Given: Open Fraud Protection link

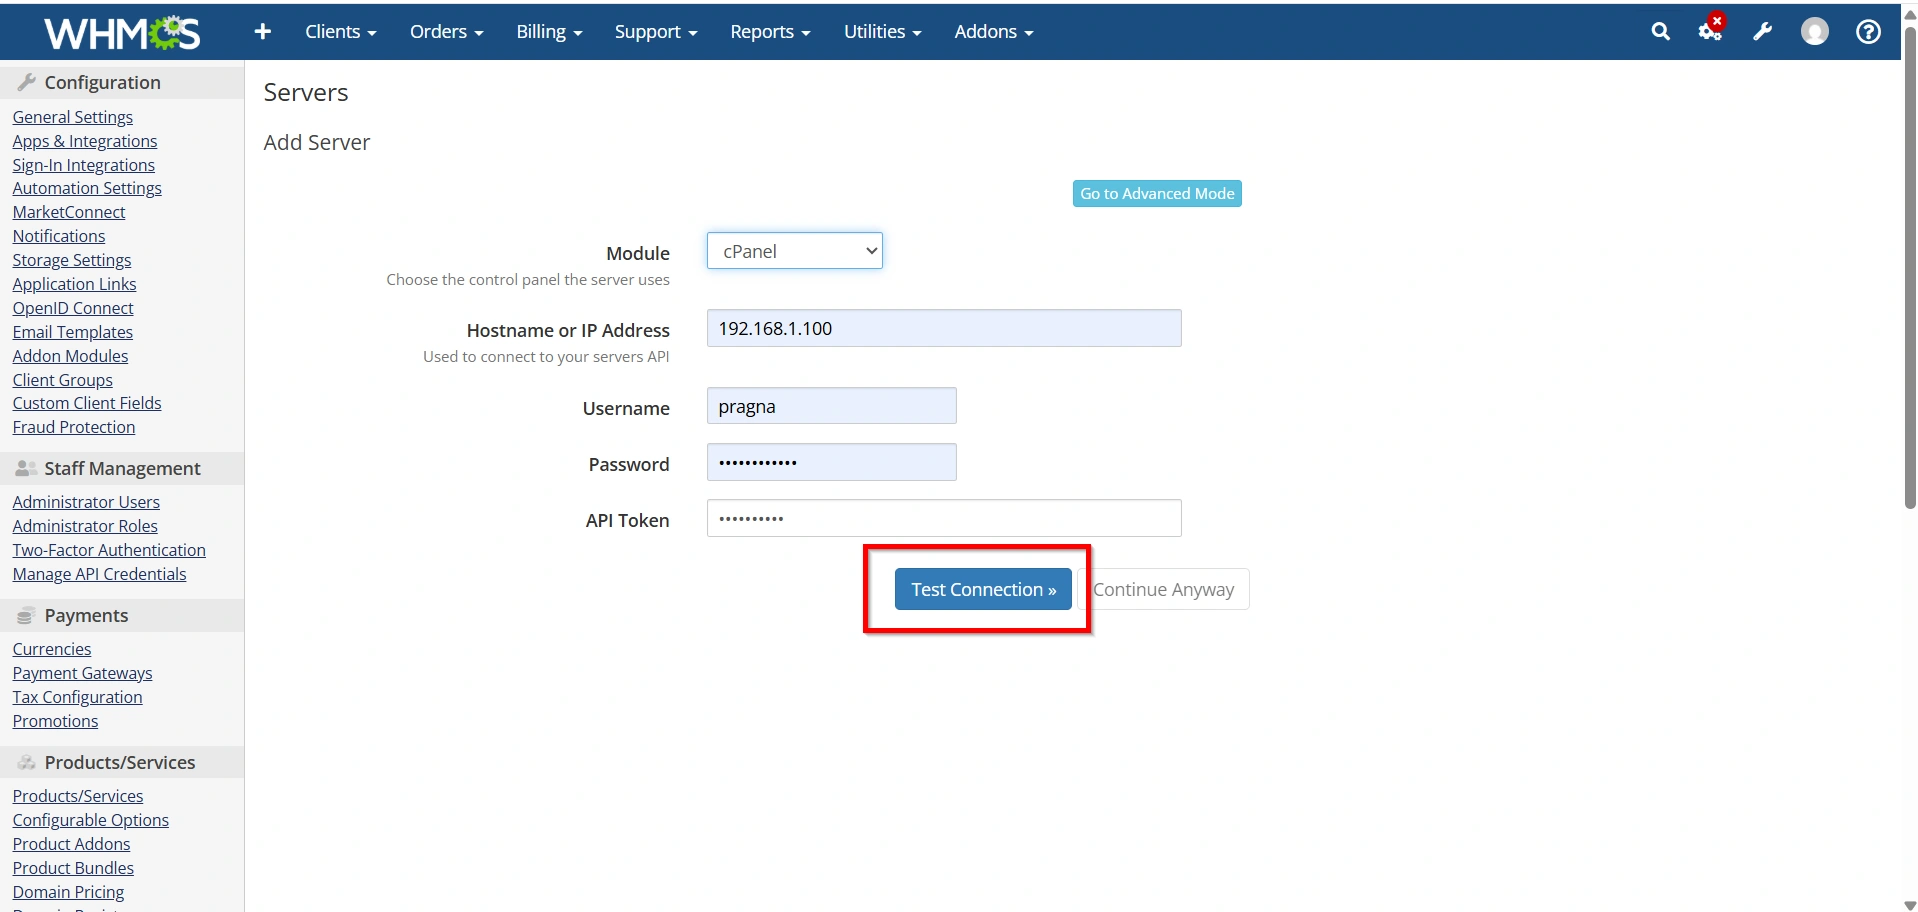Looking at the screenshot, I should (x=74, y=428).
